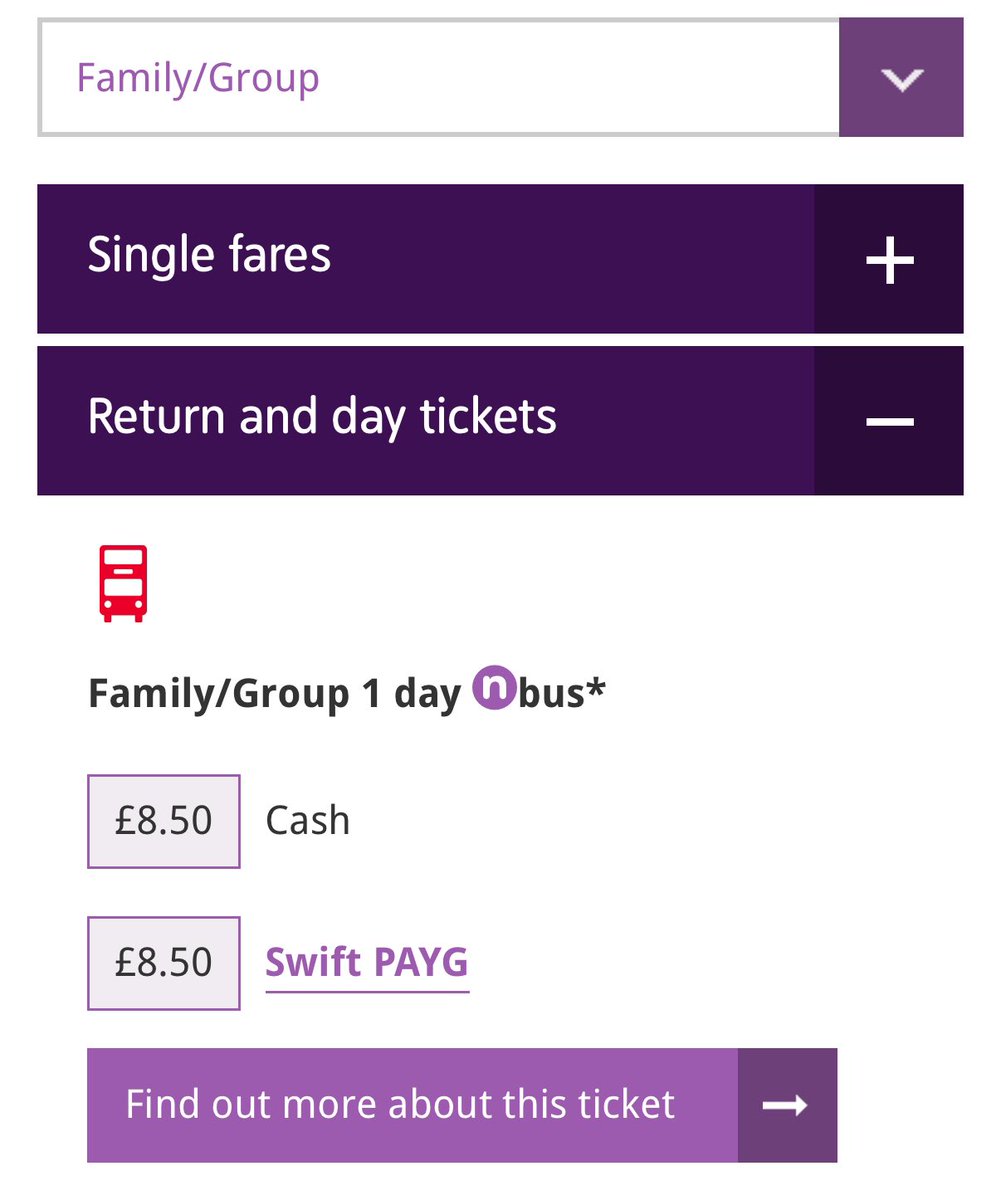Open the Swift PAYG link

click(367, 963)
